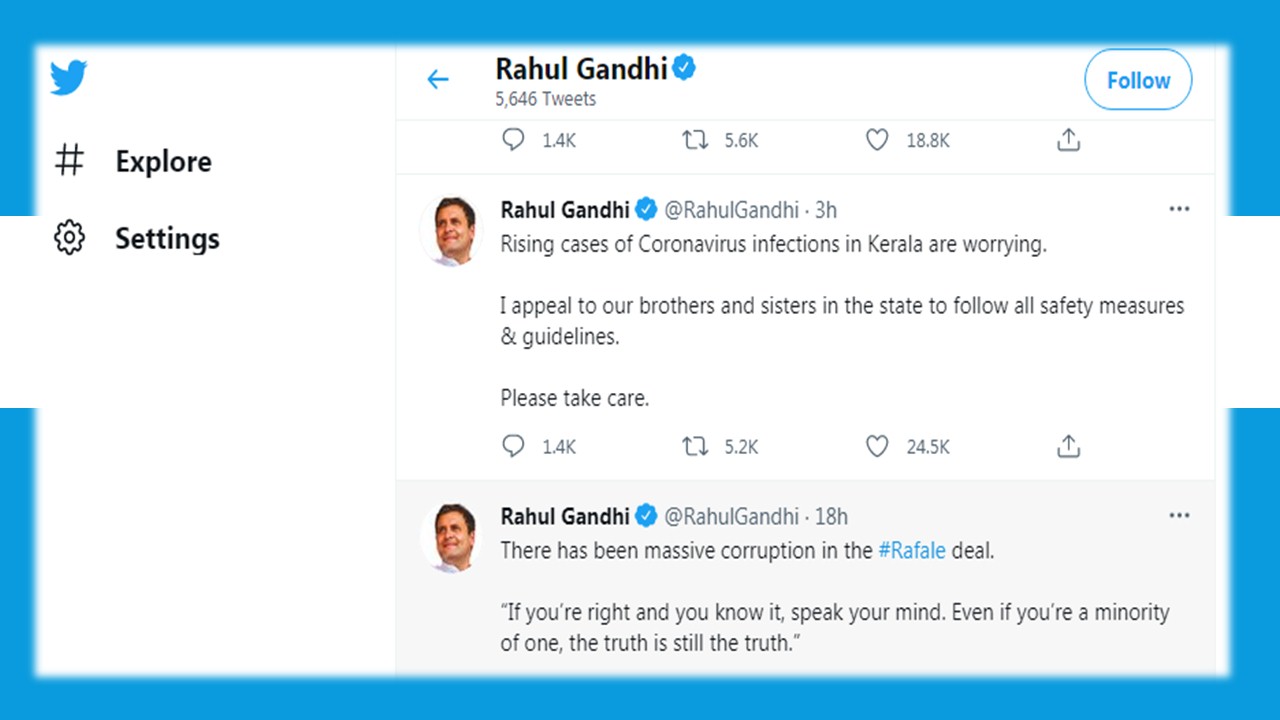
Task: Click the 5,646 Tweets header text
Action: tap(545, 98)
